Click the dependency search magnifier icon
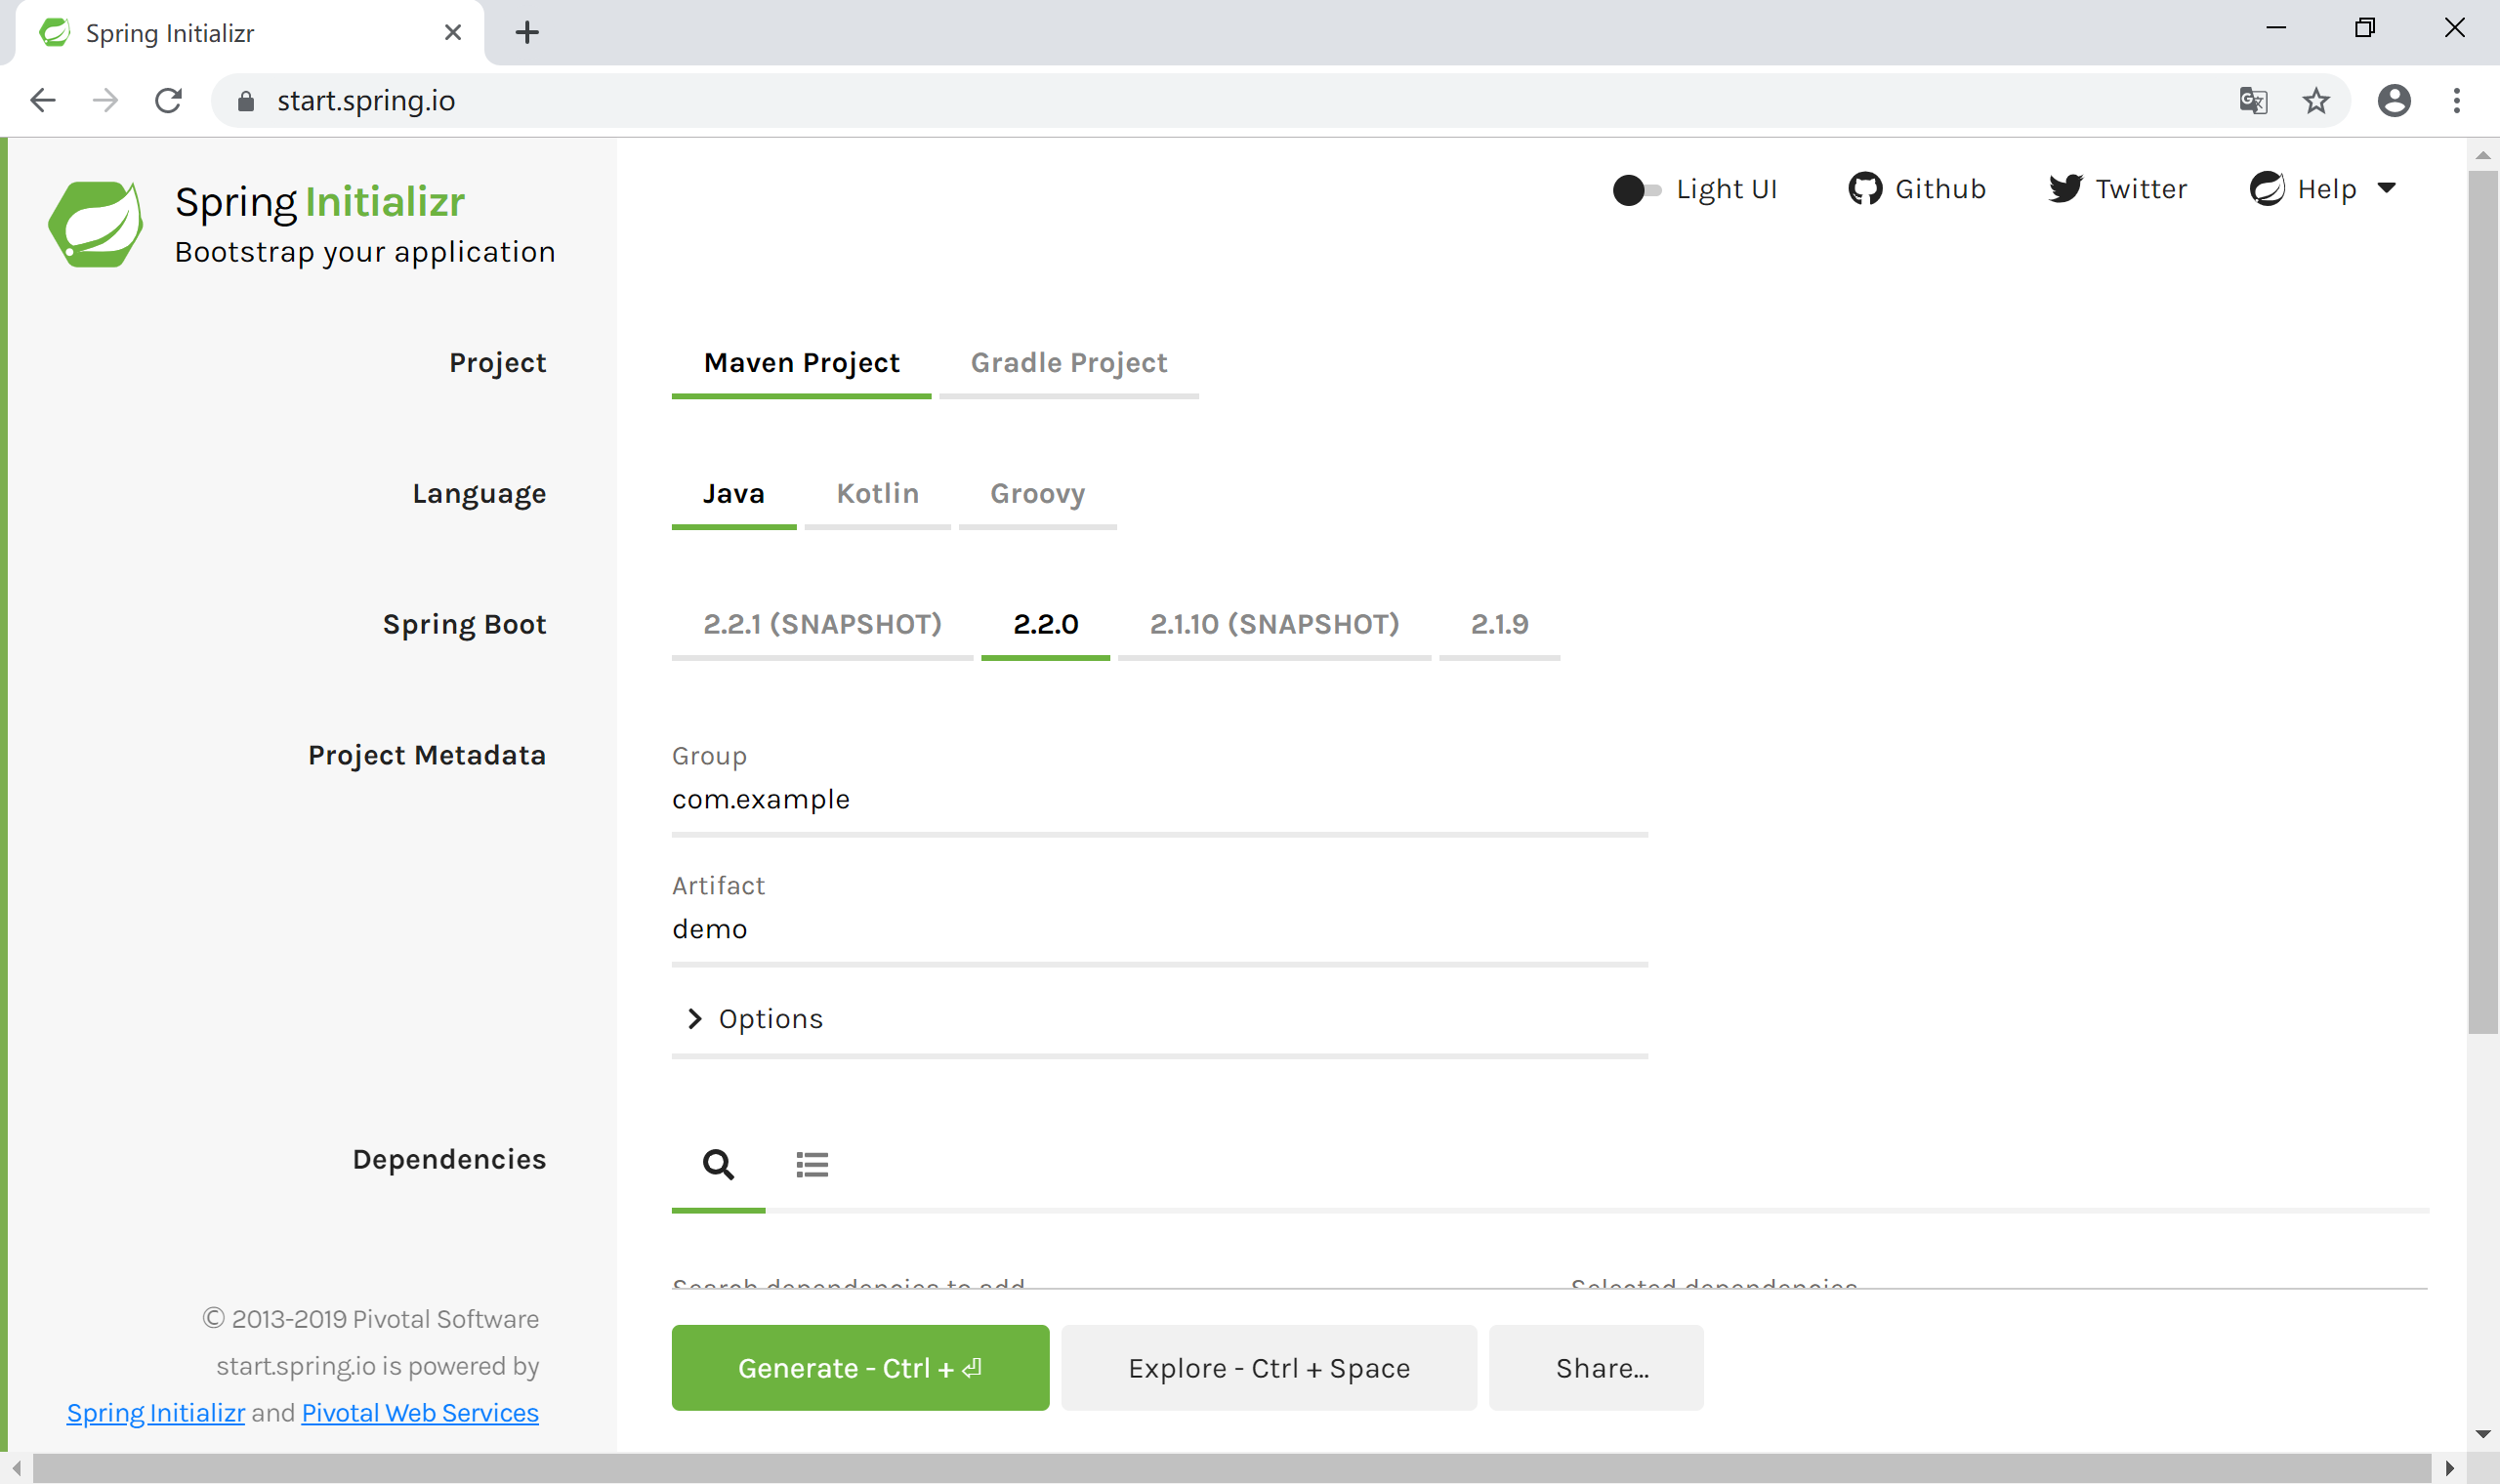This screenshot has width=2500, height=1484. [x=718, y=1164]
